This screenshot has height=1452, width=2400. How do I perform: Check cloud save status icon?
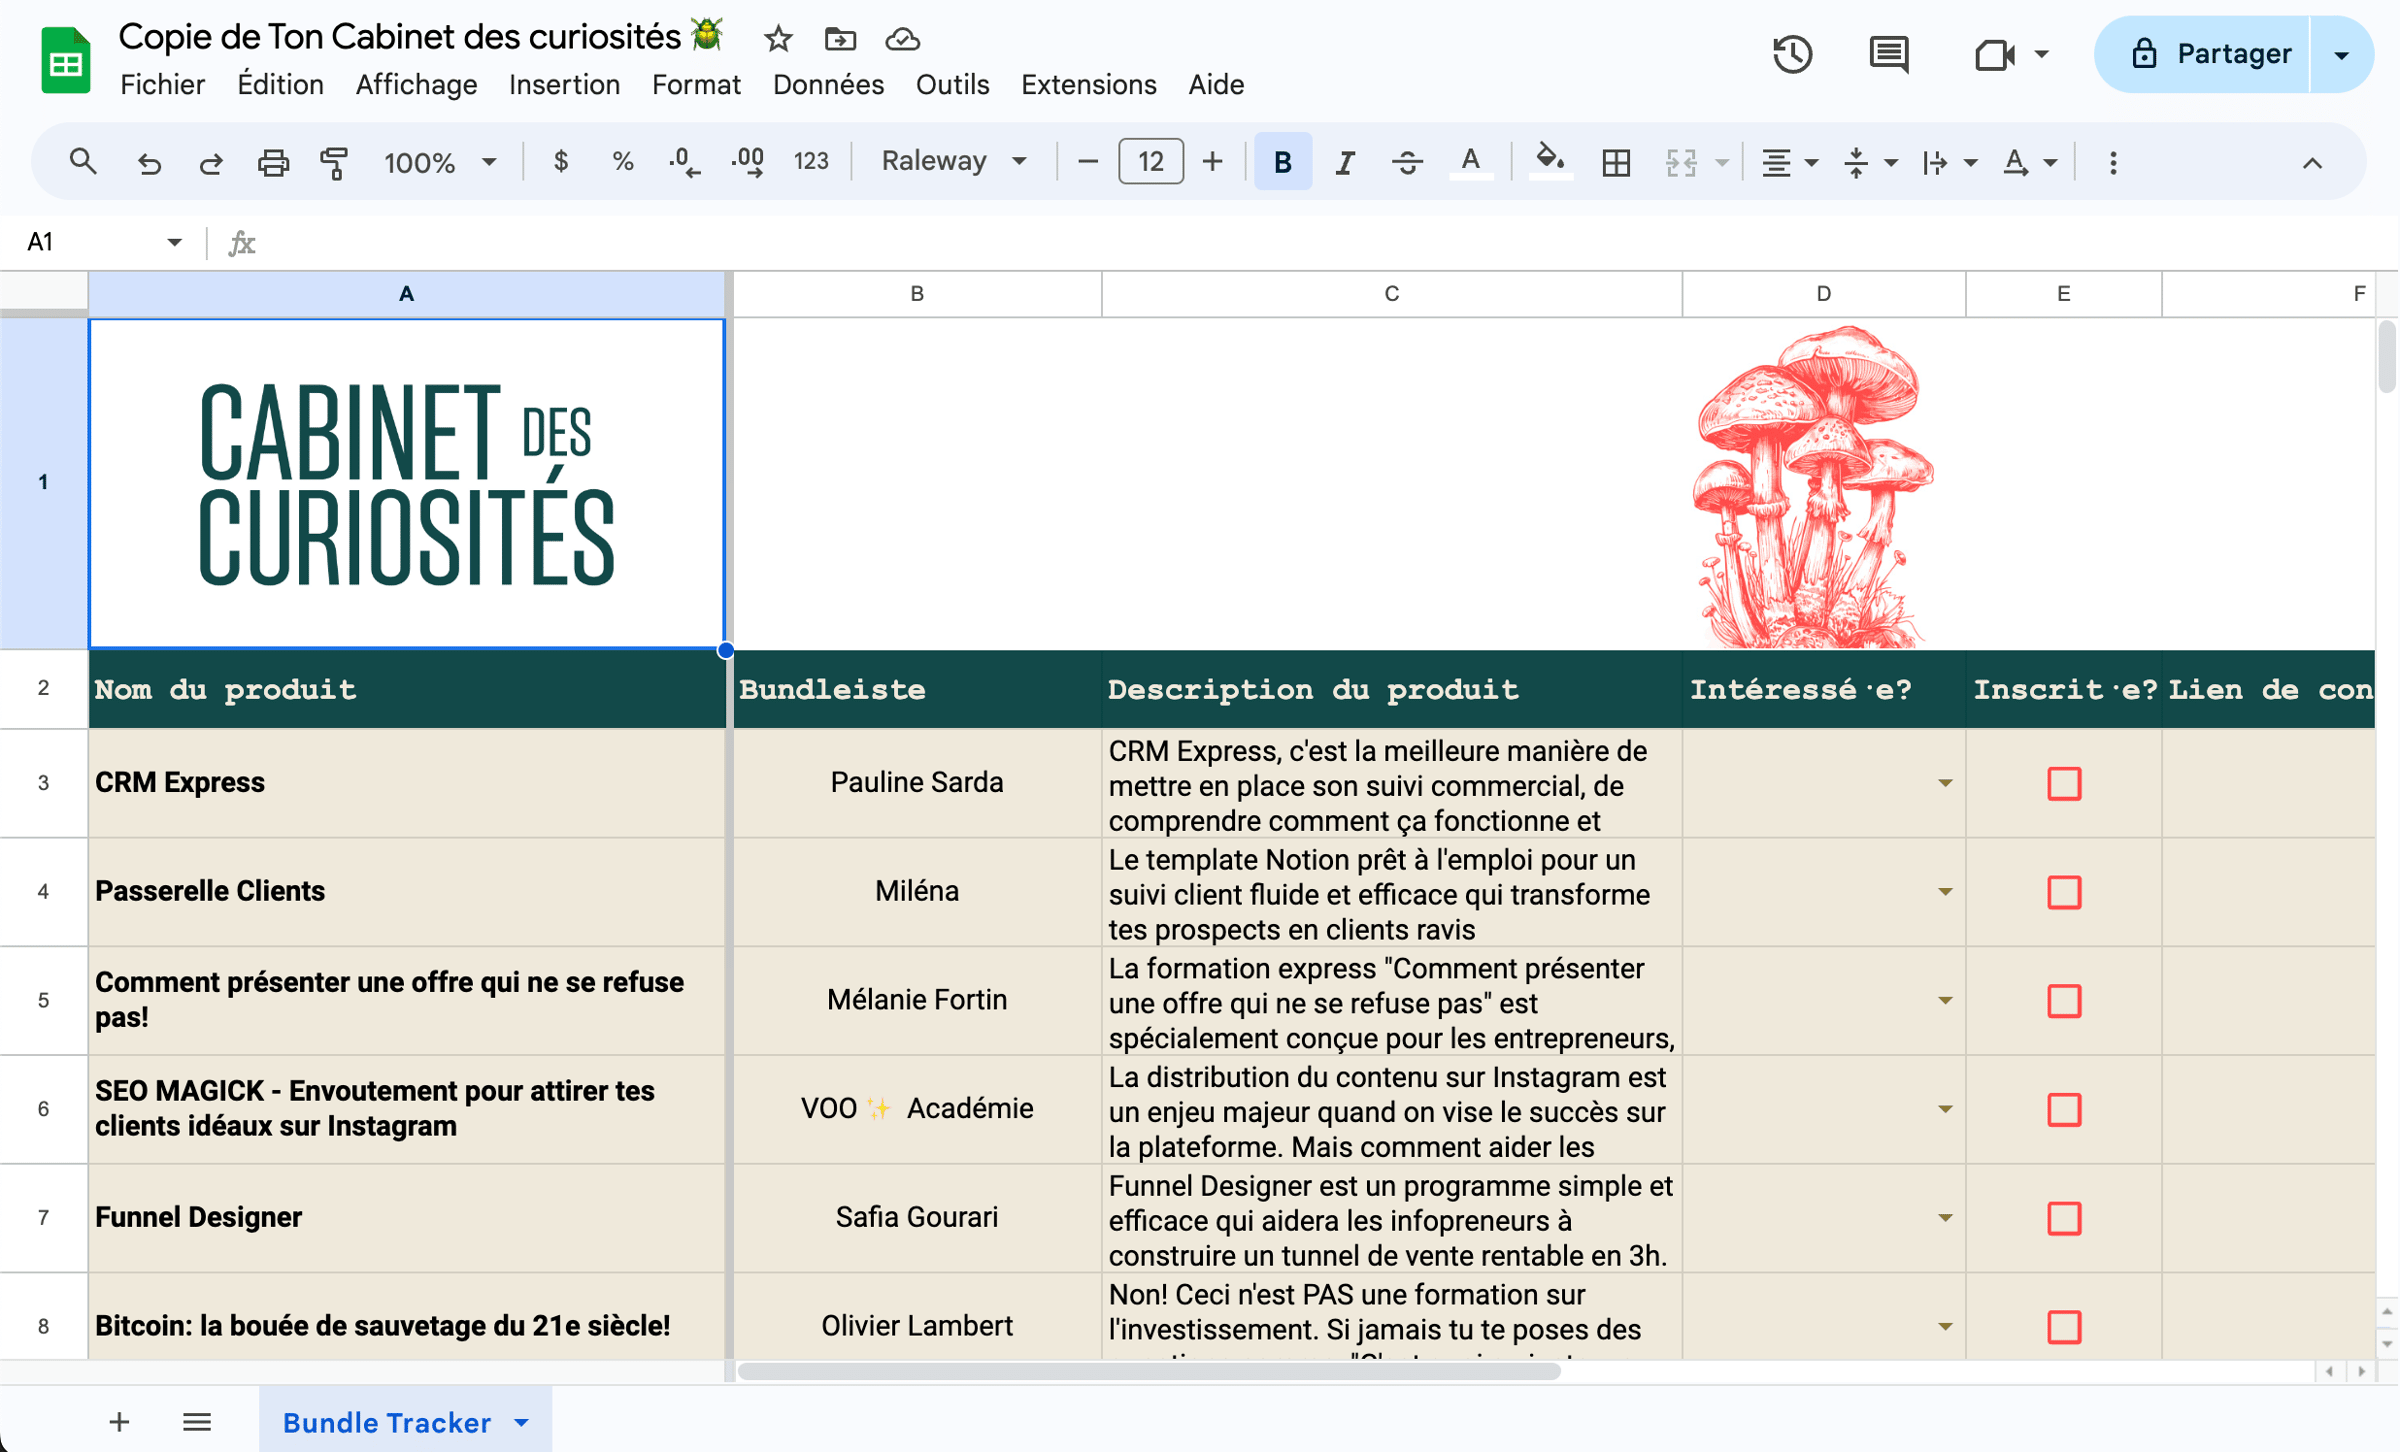click(903, 39)
